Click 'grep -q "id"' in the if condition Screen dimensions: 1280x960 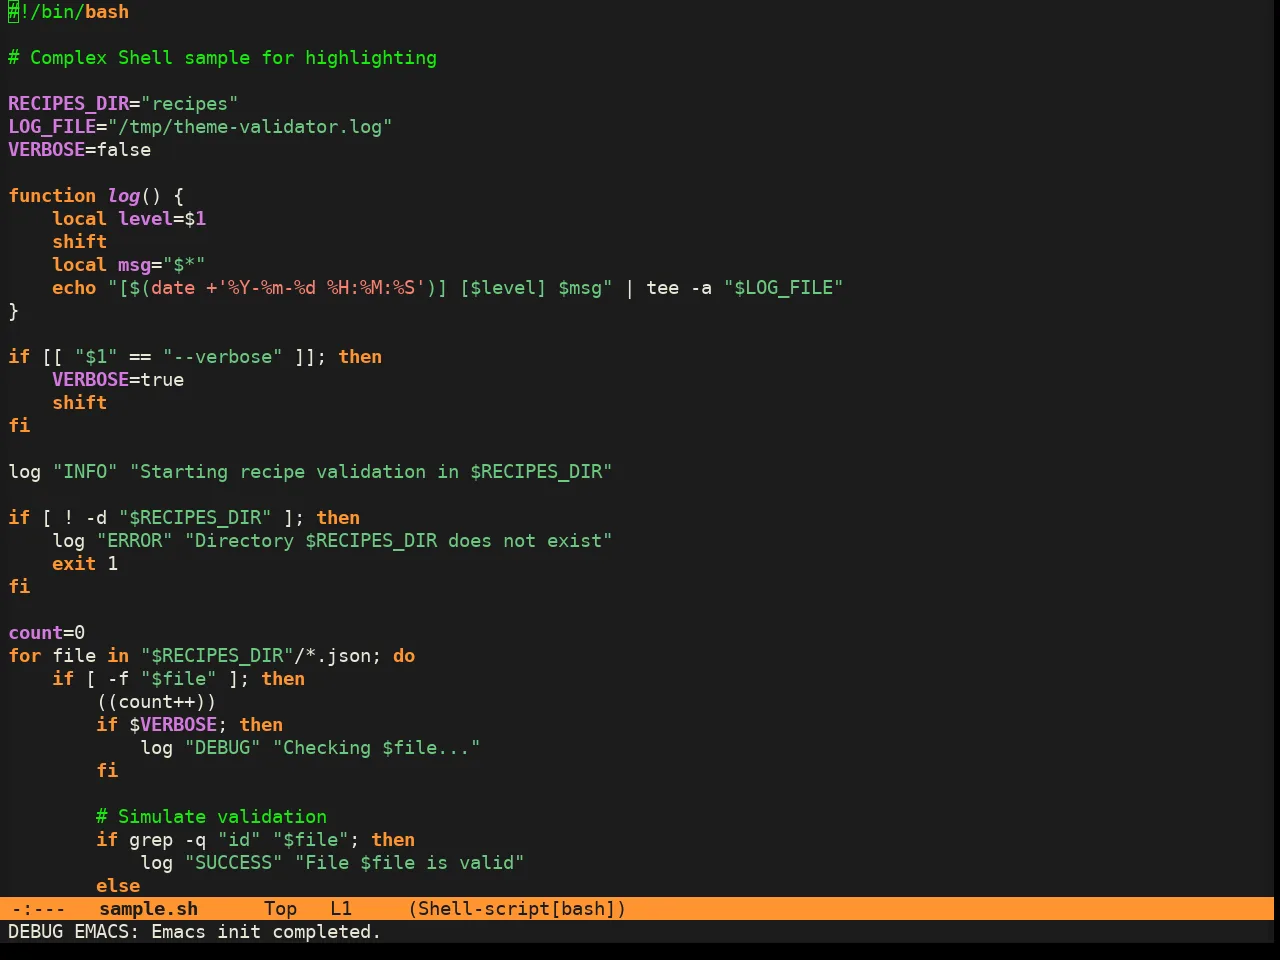[x=195, y=840]
